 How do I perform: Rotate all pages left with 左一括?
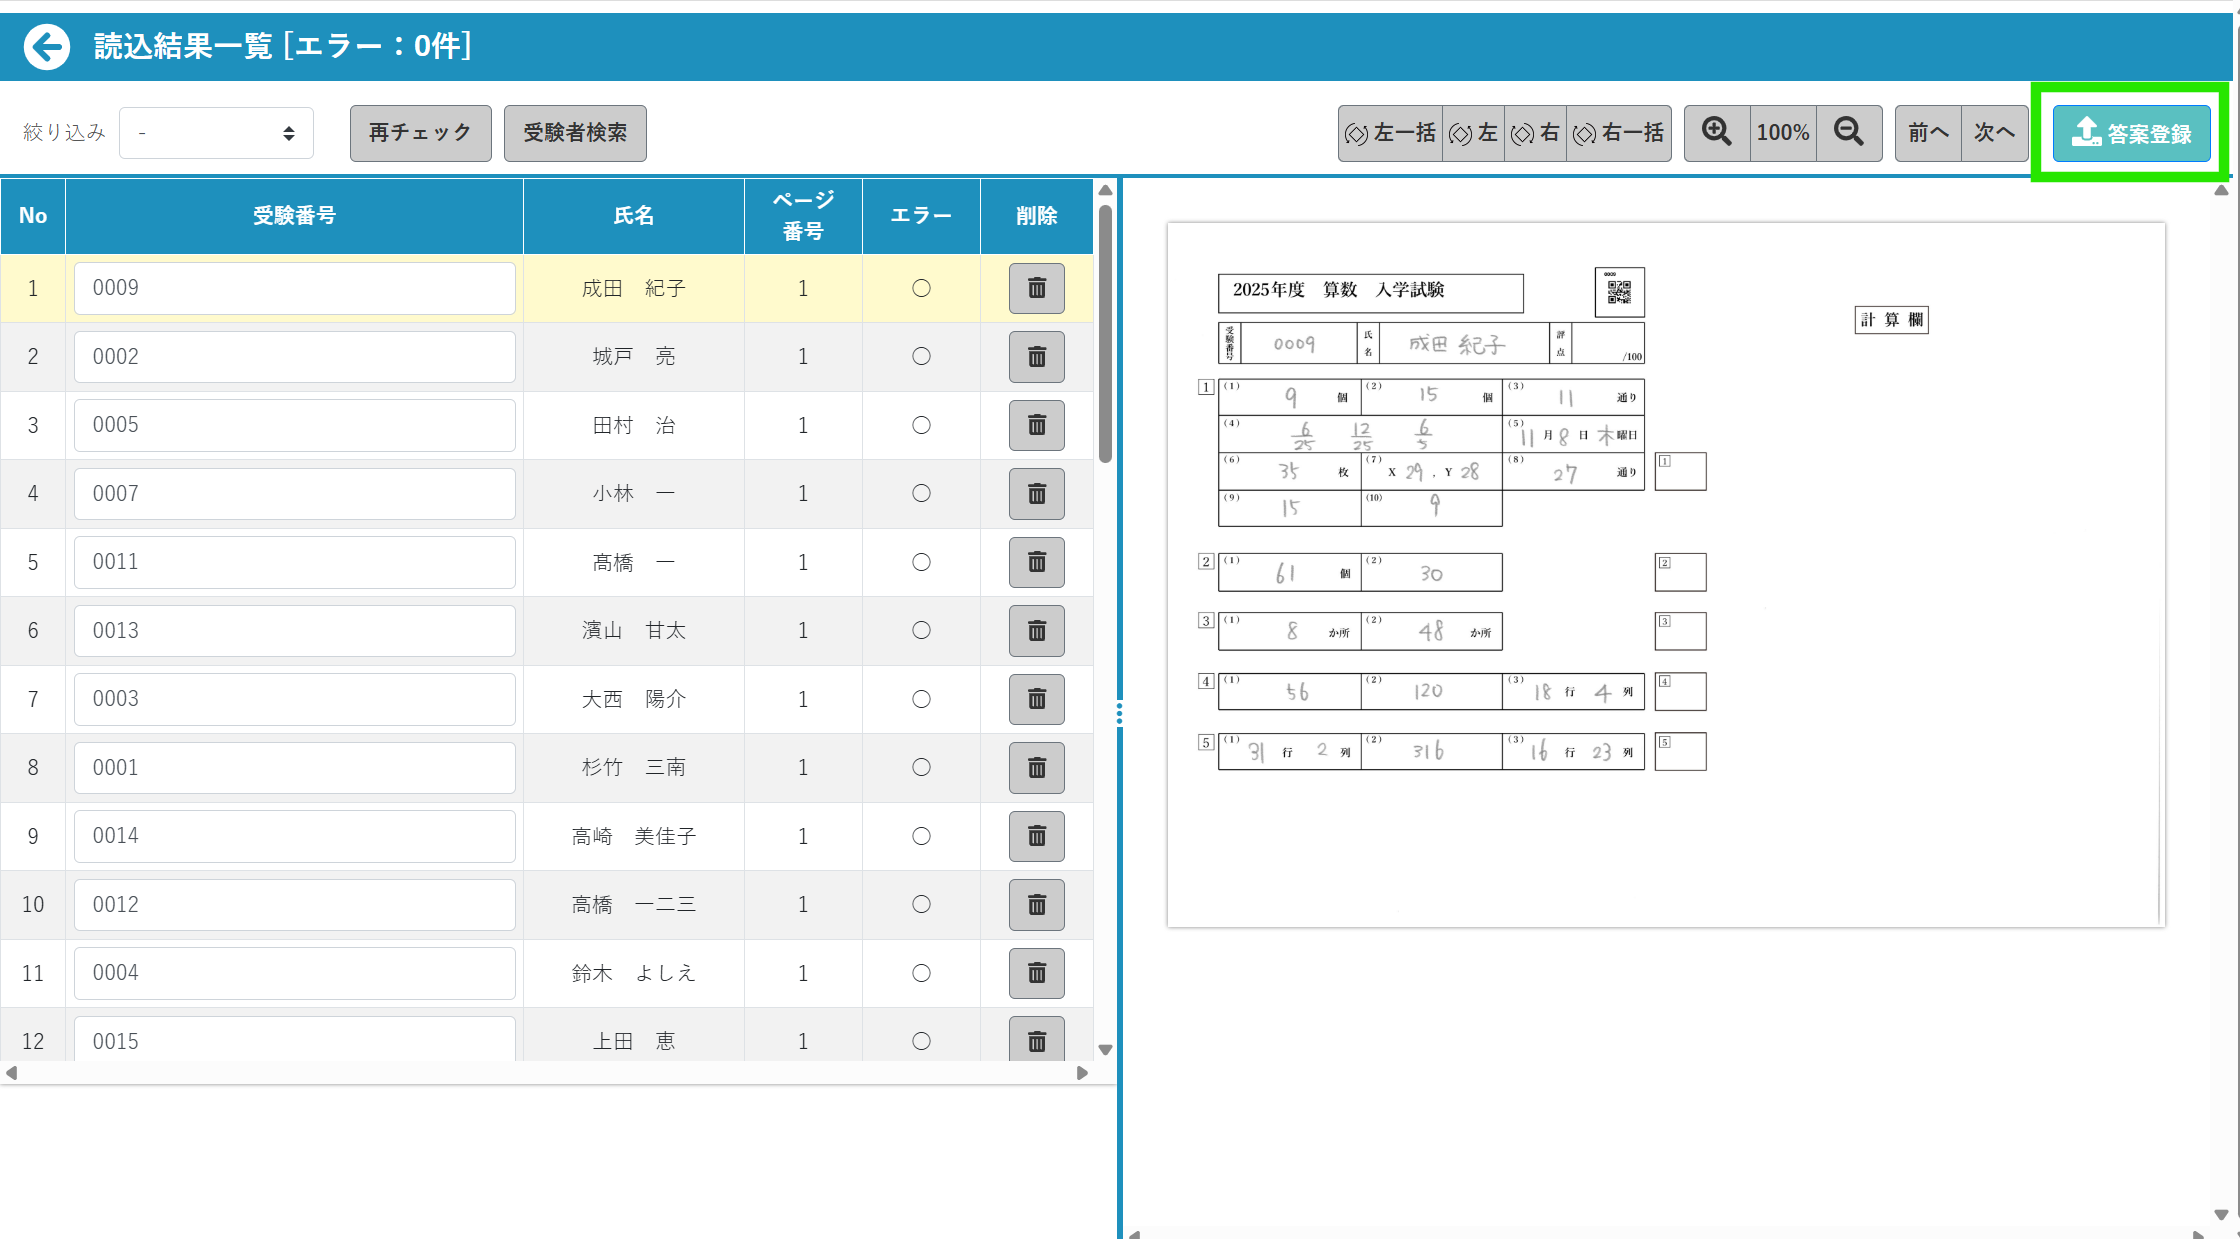click(x=1390, y=133)
